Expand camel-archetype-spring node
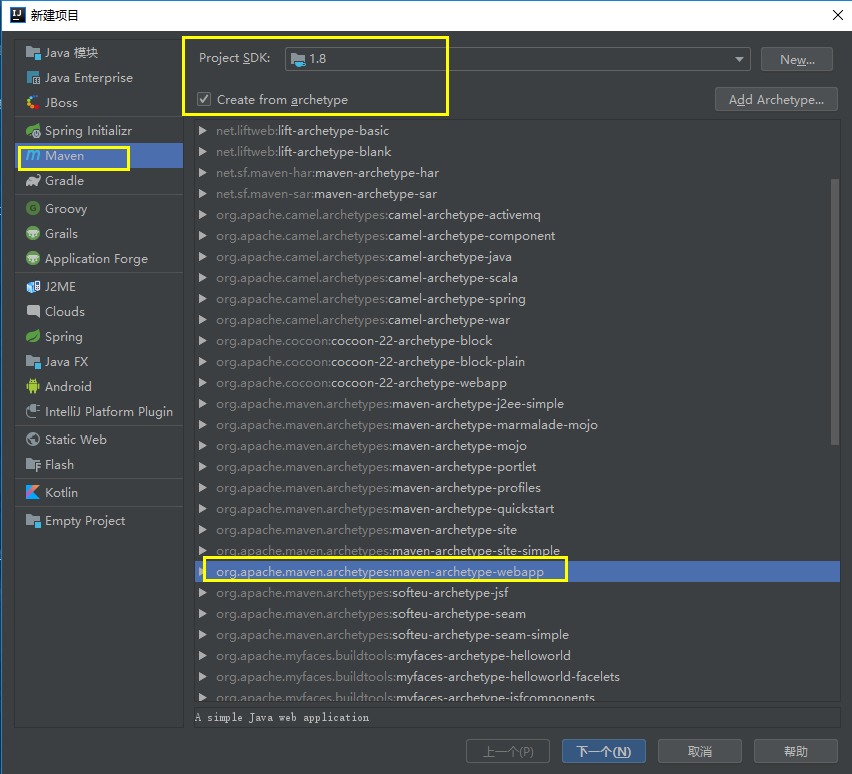Screen dimensions: 852x774 (203, 299)
